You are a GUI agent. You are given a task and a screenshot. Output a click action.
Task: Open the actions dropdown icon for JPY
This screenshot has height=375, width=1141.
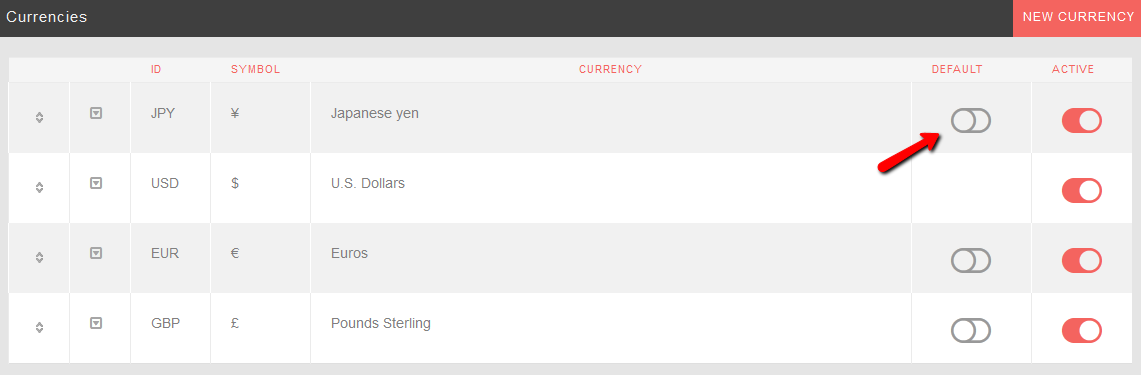pyautogui.click(x=95, y=113)
